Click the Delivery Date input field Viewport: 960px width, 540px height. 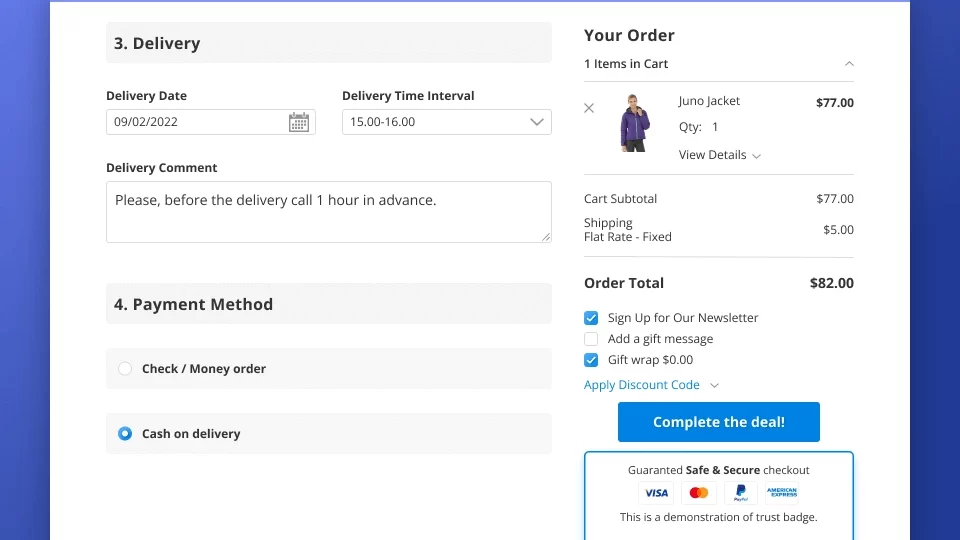click(196, 122)
